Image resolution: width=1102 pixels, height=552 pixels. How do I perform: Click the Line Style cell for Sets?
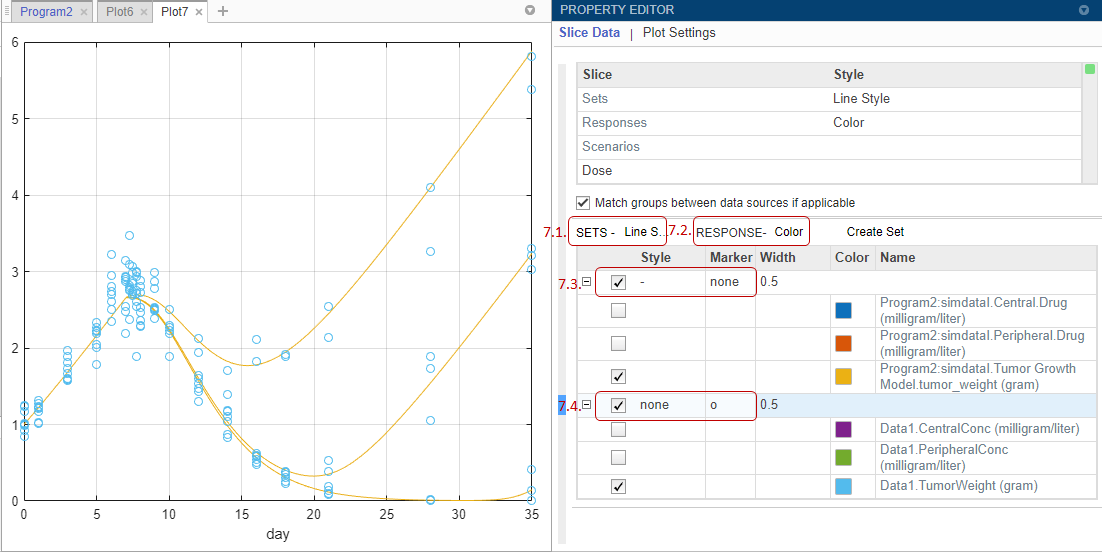click(x=861, y=99)
